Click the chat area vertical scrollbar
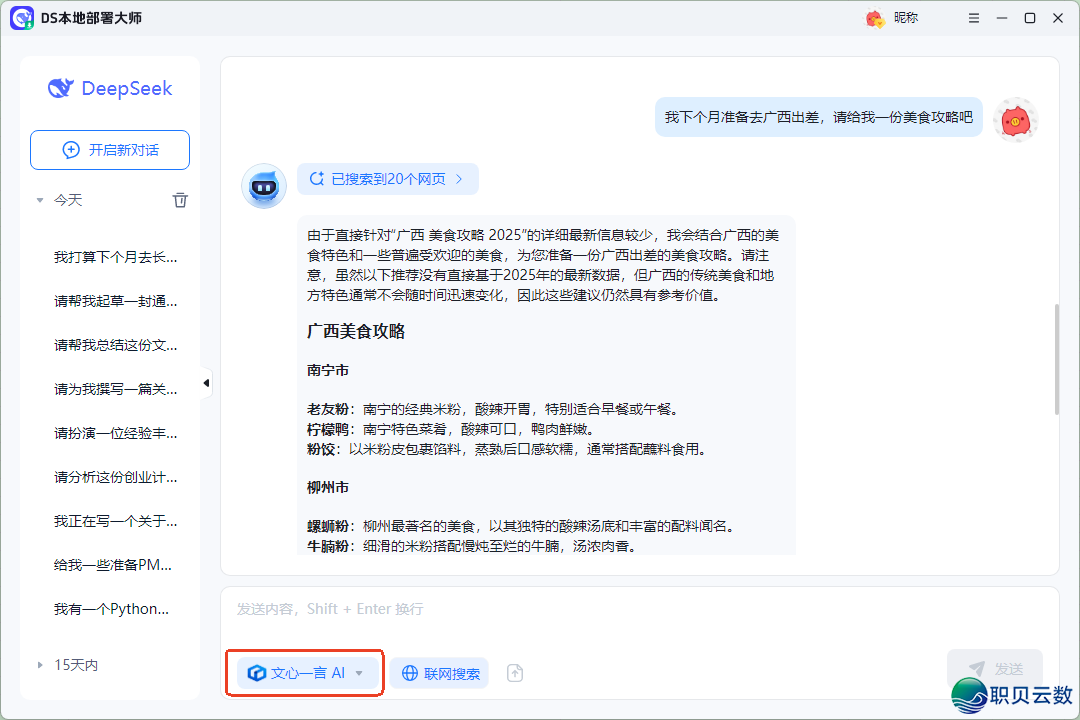 pos(1056,359)
